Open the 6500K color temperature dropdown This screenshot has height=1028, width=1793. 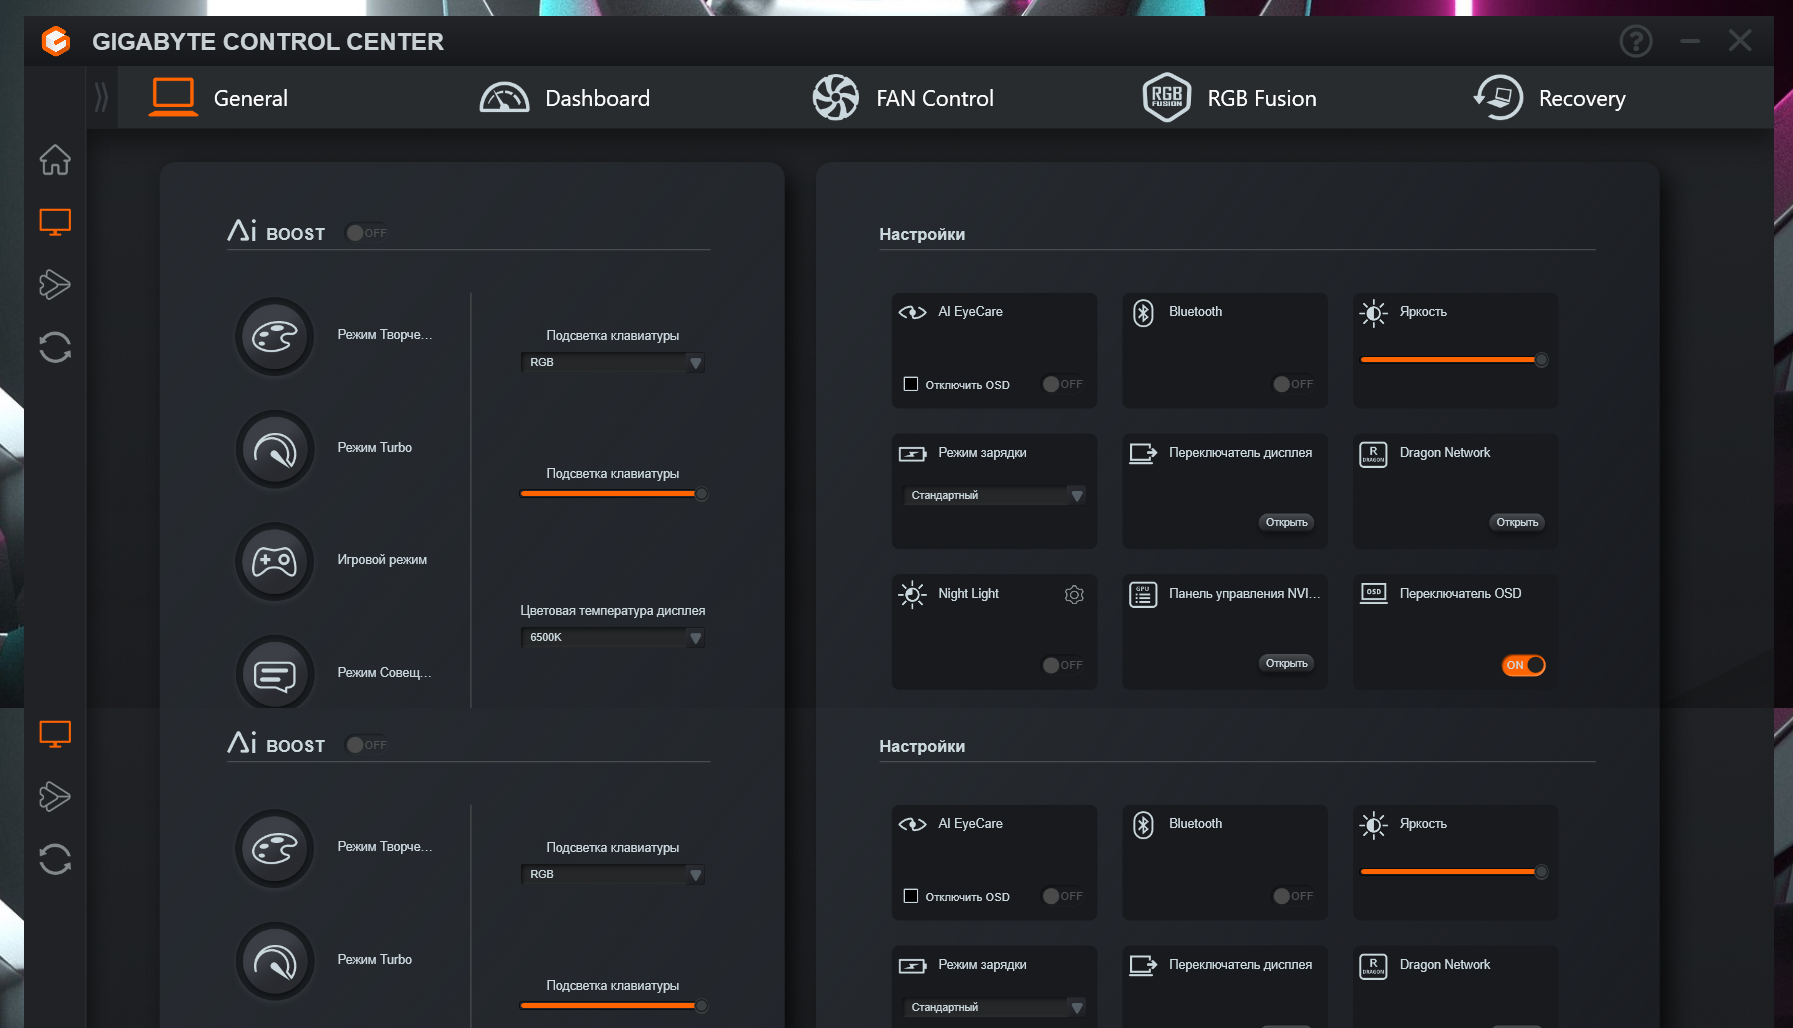612,638
